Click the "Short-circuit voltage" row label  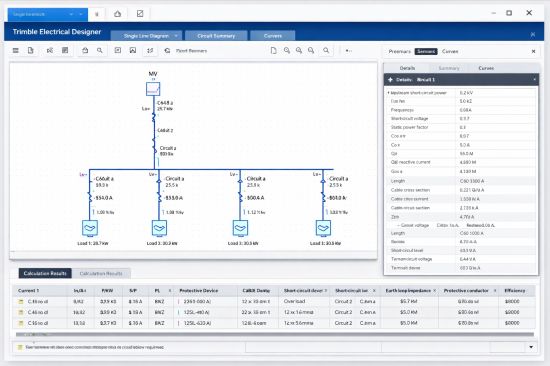[409, 119]
